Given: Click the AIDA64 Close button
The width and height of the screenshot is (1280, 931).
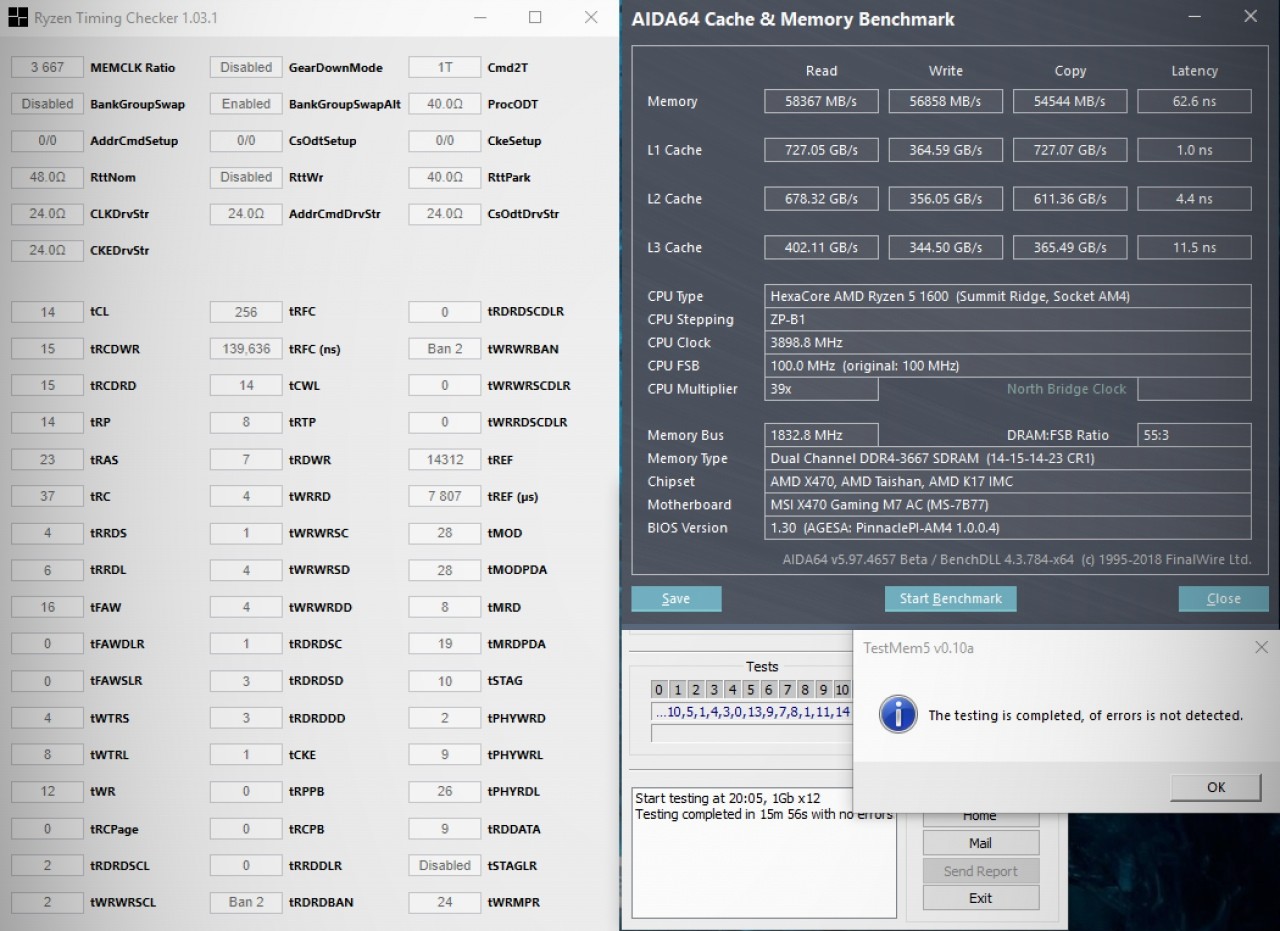Looking at the screenshot, I should point(1223,598).
